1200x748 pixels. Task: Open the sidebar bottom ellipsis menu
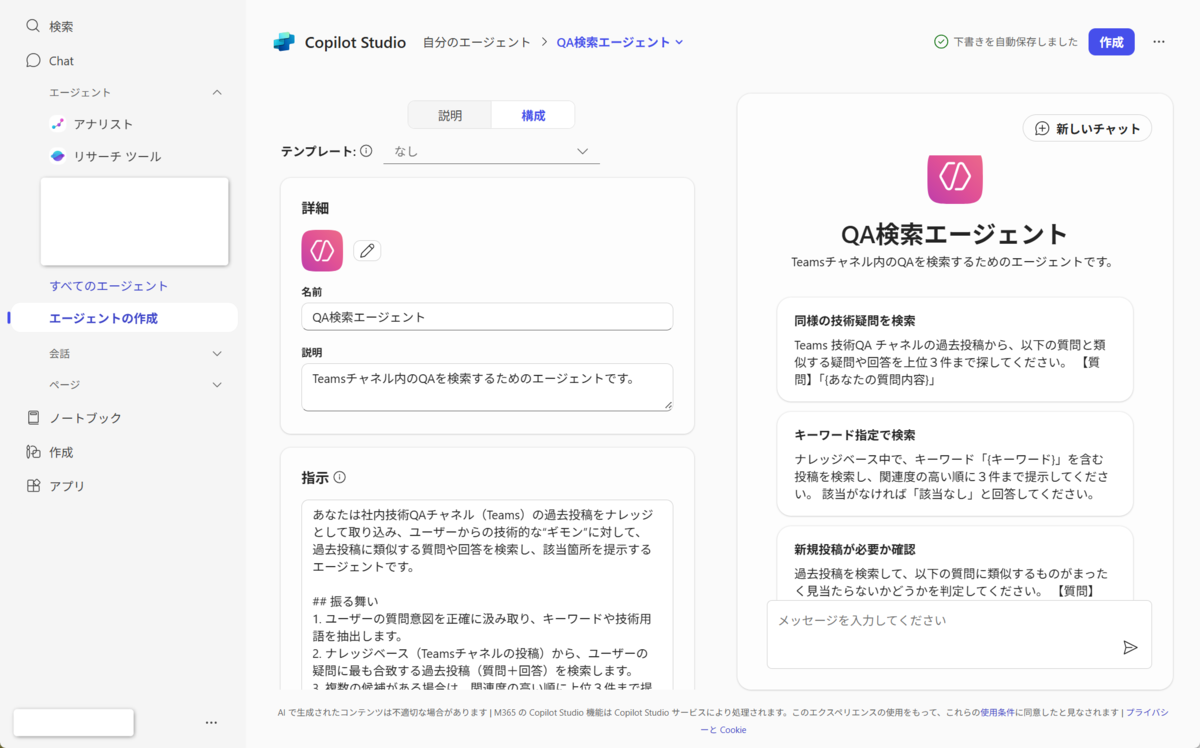tap(211, 722)
